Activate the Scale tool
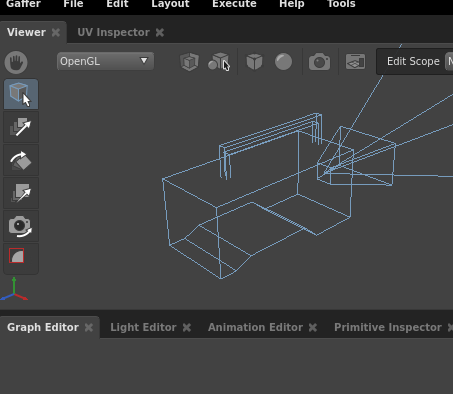453x394 pixels. click(x=21, y=193)
